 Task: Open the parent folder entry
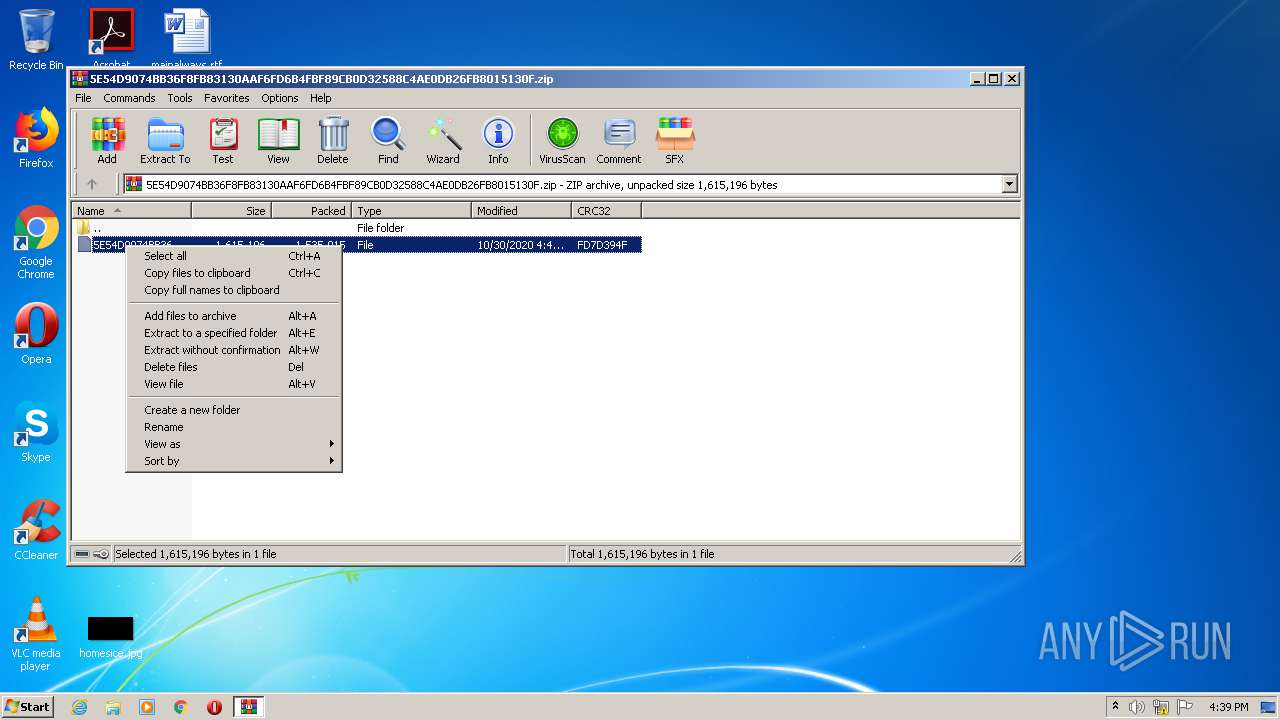97,228
